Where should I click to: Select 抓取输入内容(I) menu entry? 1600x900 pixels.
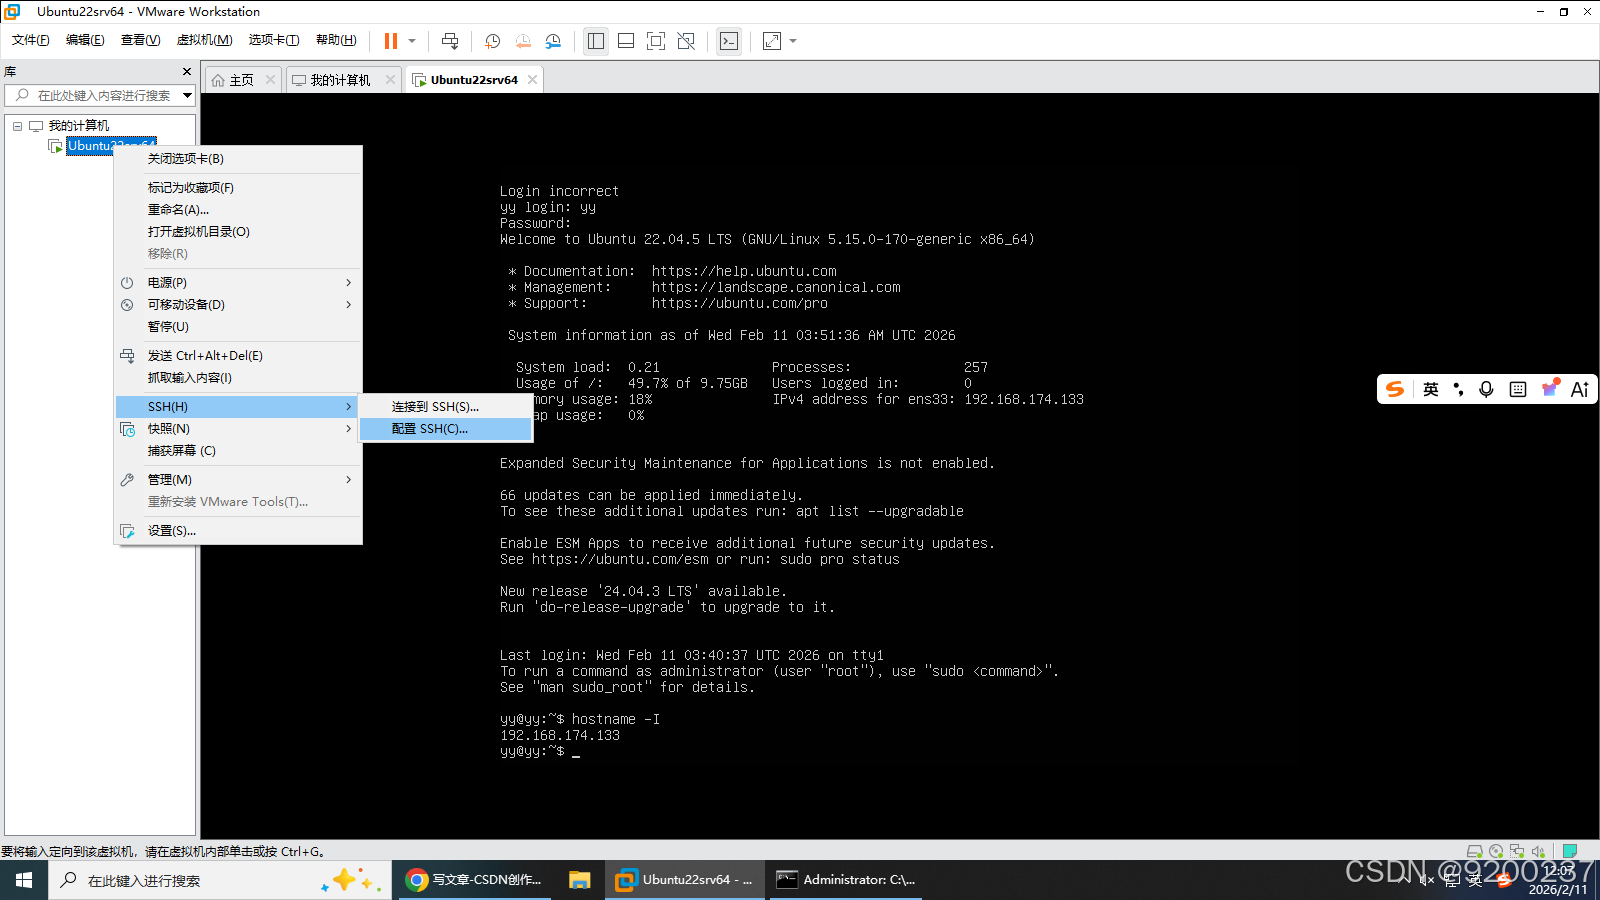click(190, 378)
